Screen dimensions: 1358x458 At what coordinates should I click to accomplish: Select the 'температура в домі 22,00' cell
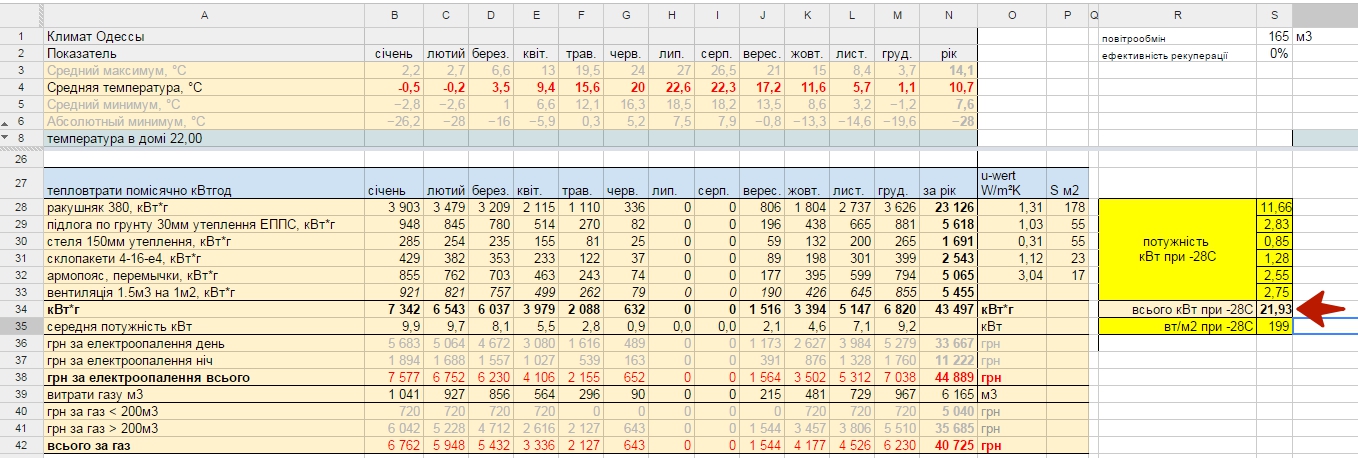tap(204, 138)
